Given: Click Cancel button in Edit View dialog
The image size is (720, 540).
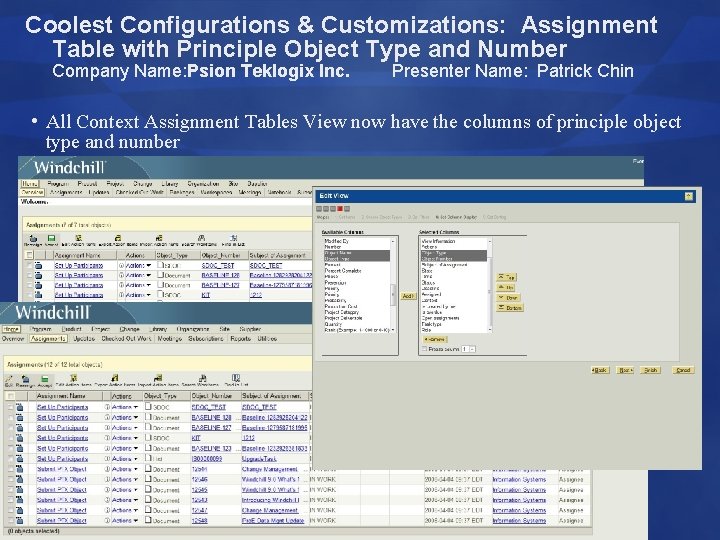Looking at the screenshot, I should click(x=683, y=370).
